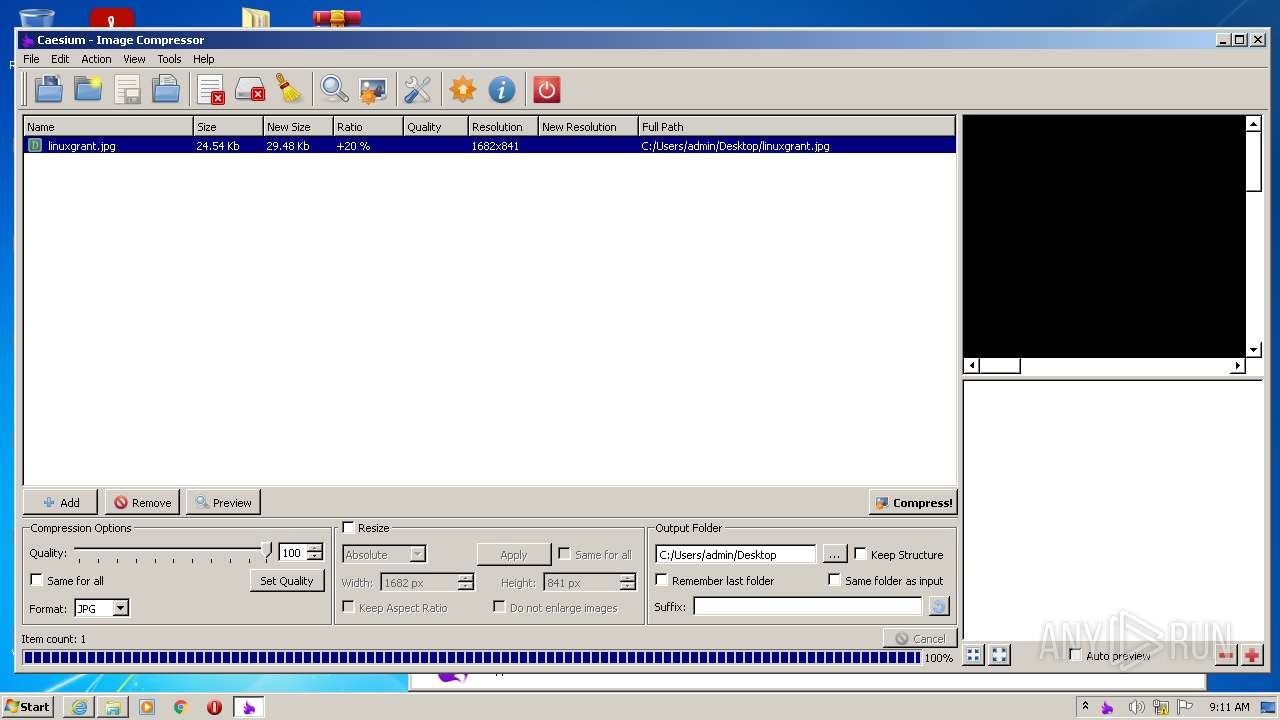Image resolution: width=1280 pixels, height=720 pixels.
Task: Toggle Remember last folder checkbox
Action: pos(661,580)
